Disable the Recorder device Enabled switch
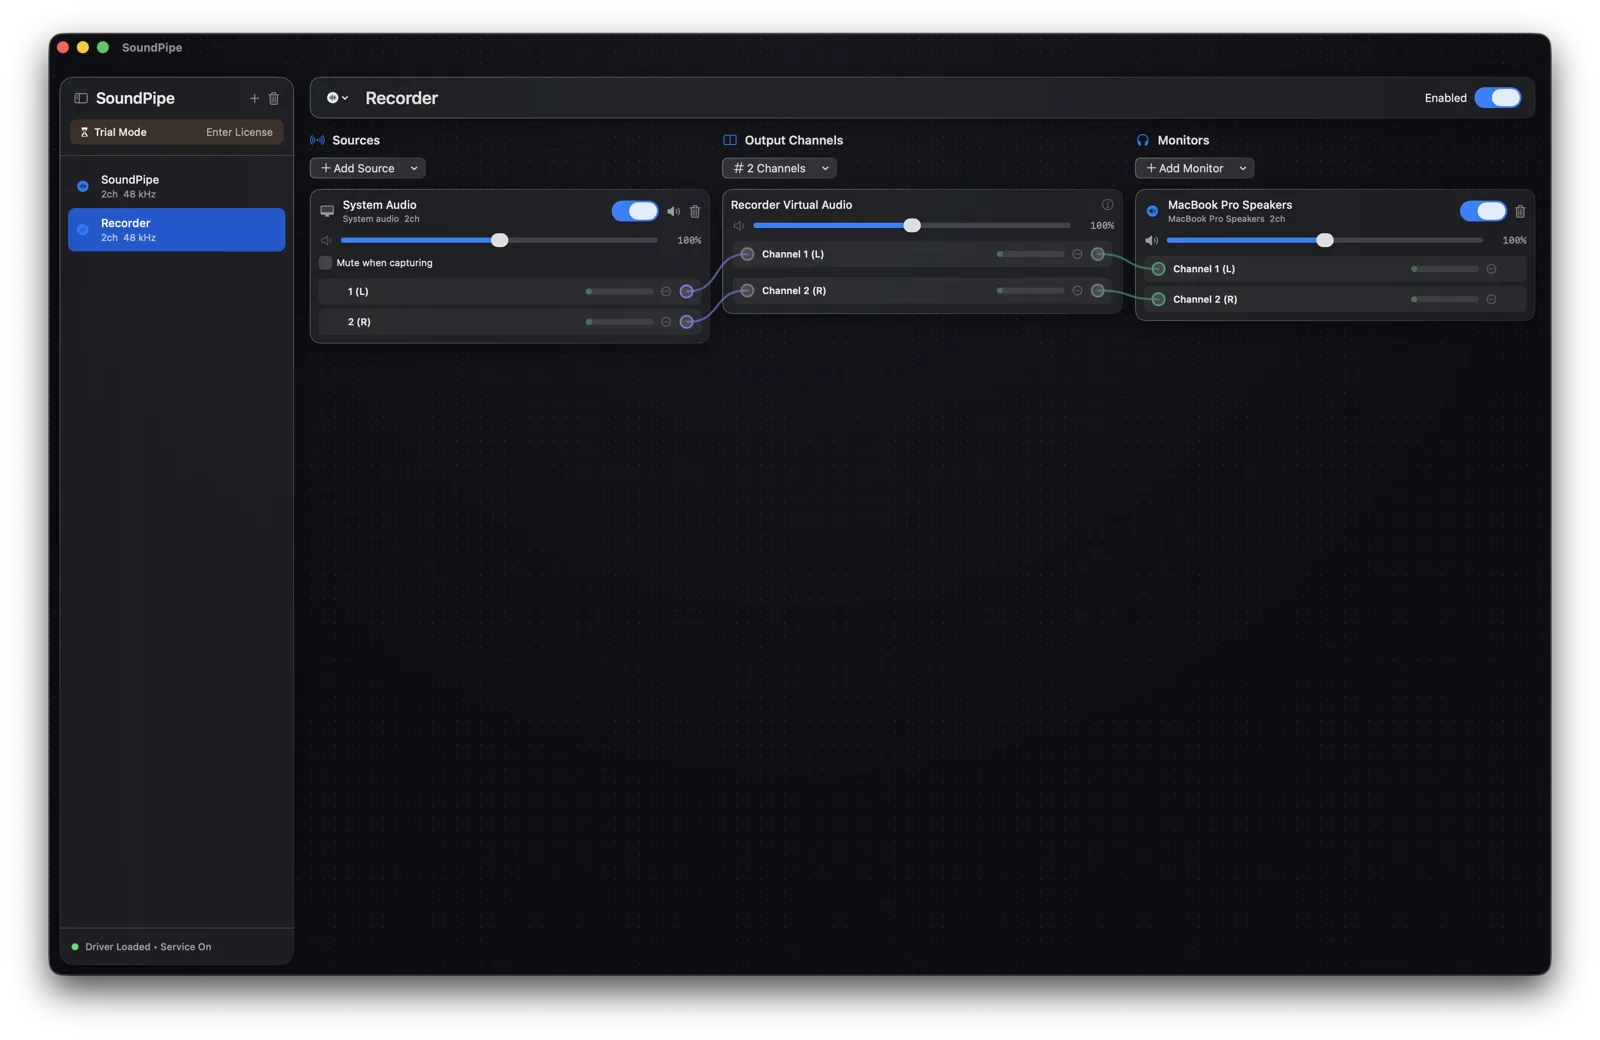1600x1040 pixels. pos(1498,98)
